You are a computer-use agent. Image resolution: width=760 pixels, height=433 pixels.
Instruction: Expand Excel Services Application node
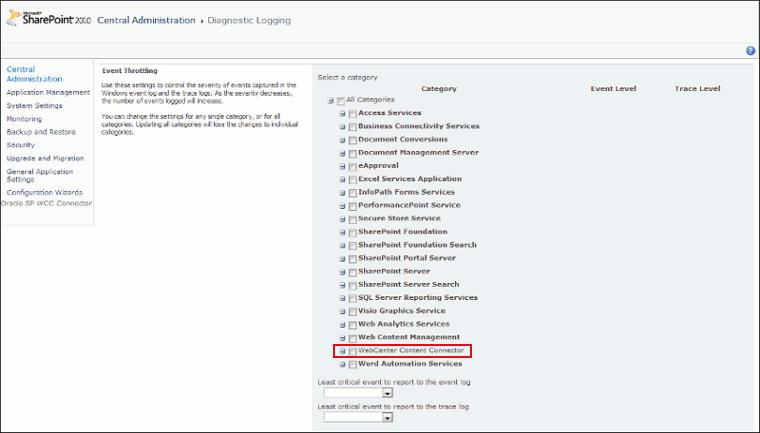pos(342,179)
